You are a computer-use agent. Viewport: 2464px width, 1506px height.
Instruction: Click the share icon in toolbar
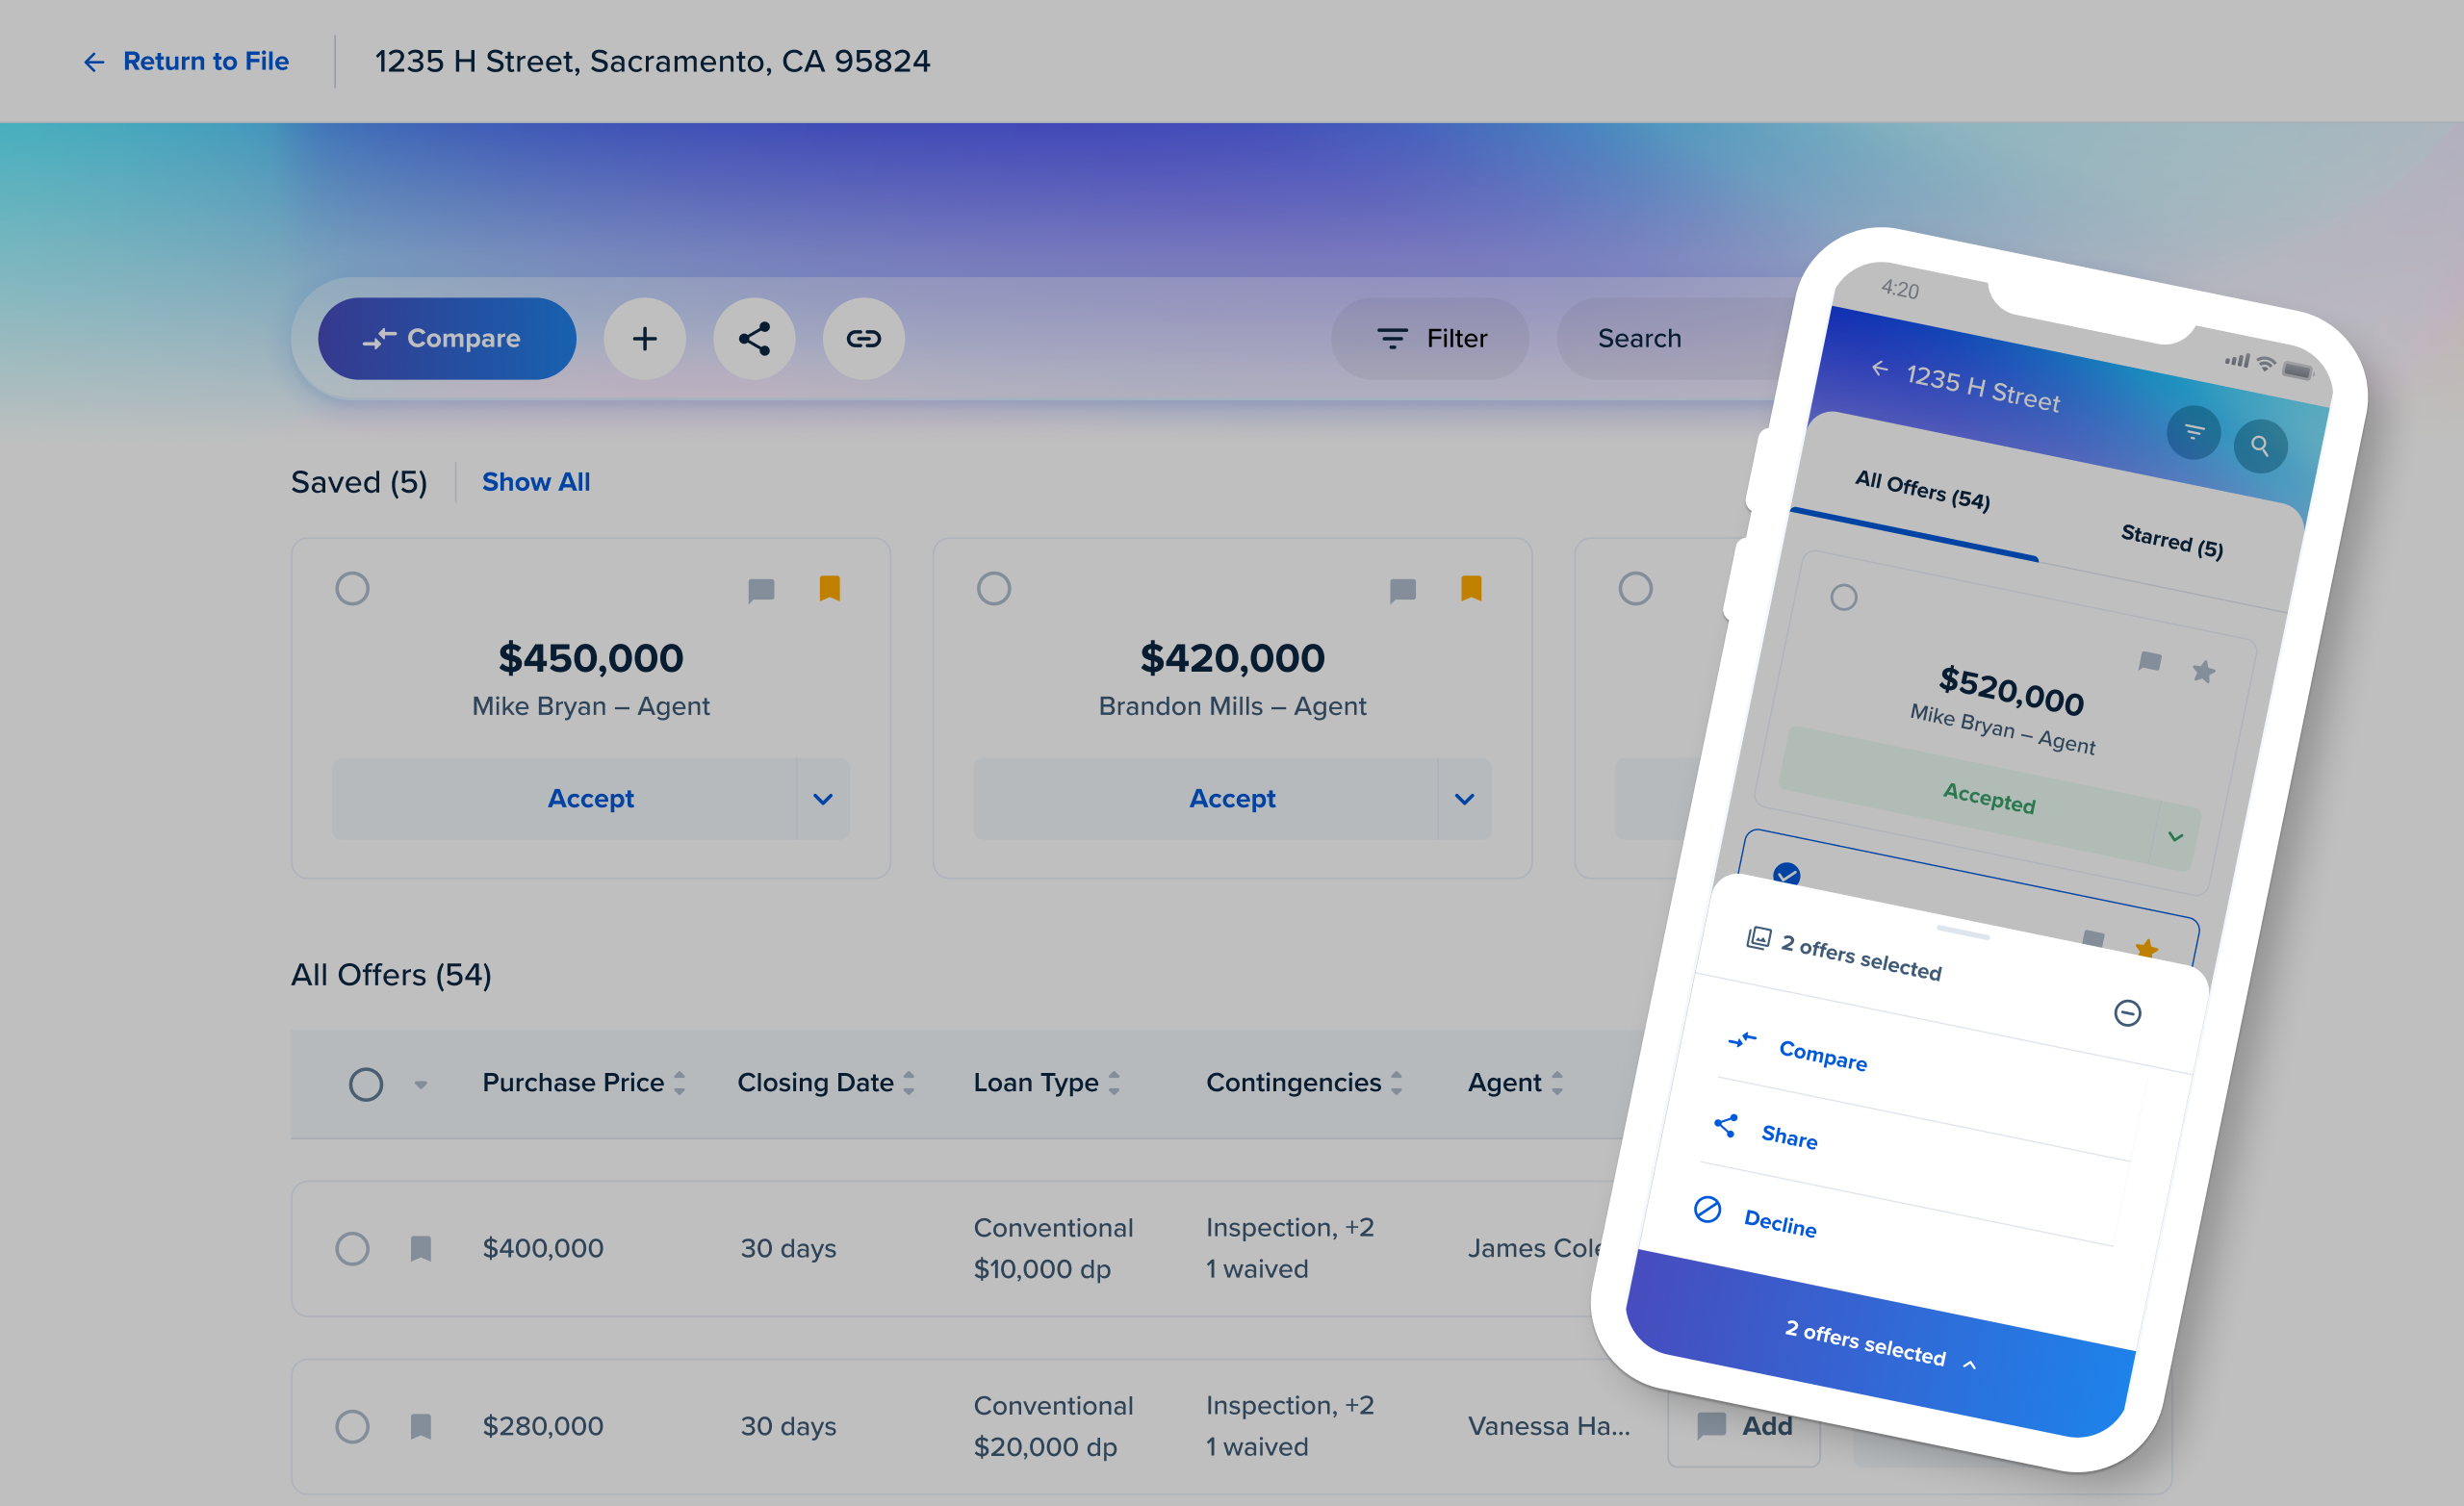pos(754,339)
